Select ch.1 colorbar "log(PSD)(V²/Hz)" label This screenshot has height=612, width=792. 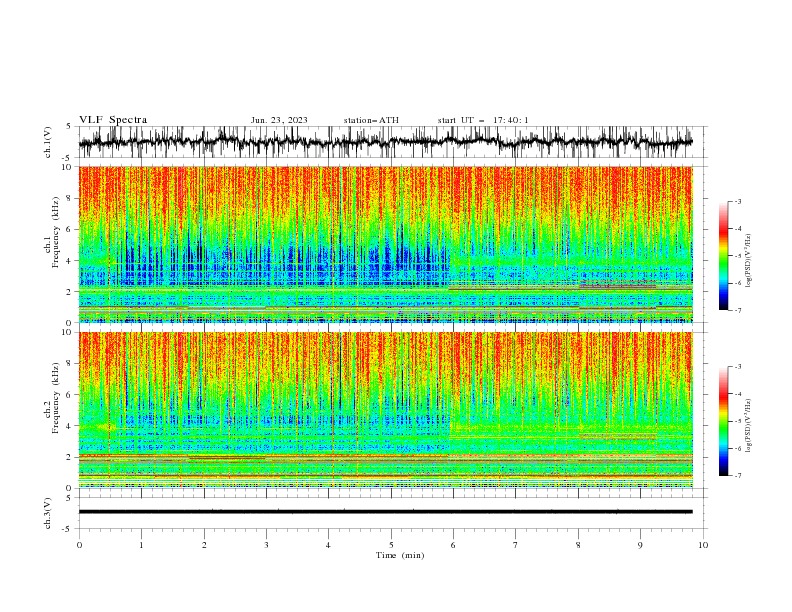748,260
